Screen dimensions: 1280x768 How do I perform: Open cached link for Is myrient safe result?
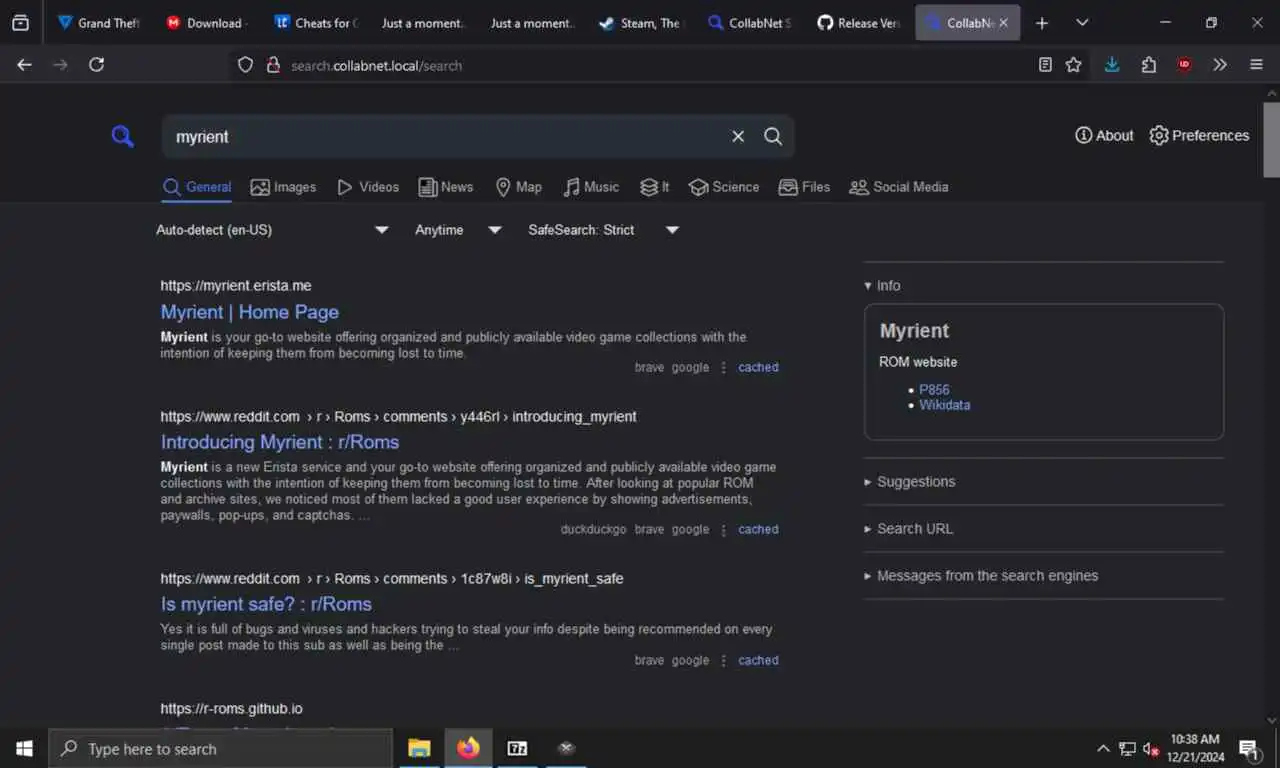click(x=758, y=660)
